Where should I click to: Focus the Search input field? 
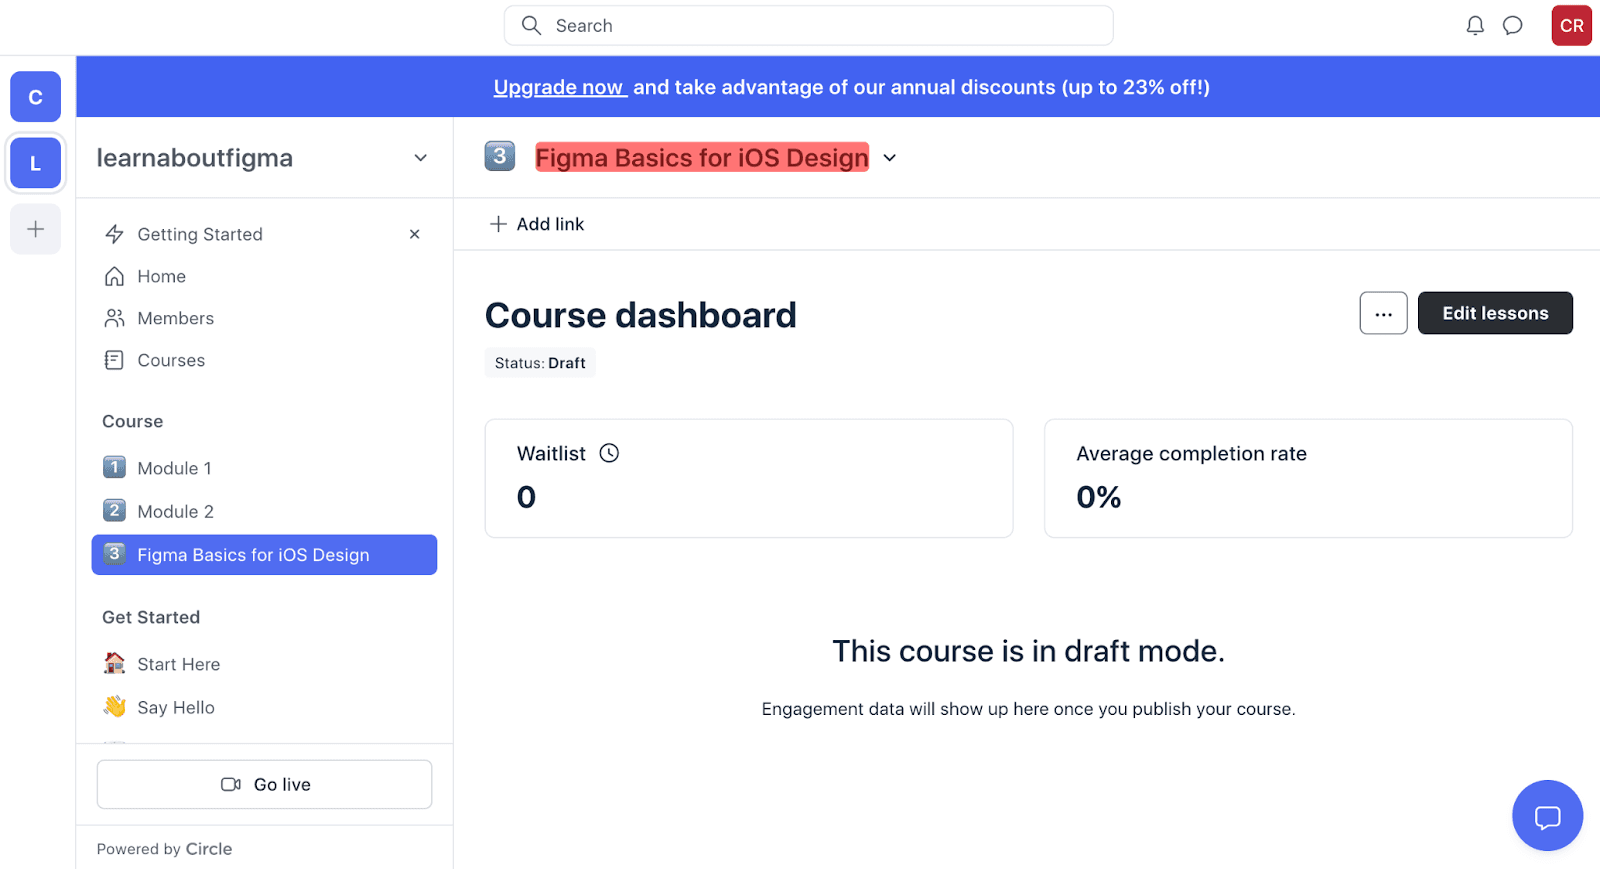(x=808, y=26)
